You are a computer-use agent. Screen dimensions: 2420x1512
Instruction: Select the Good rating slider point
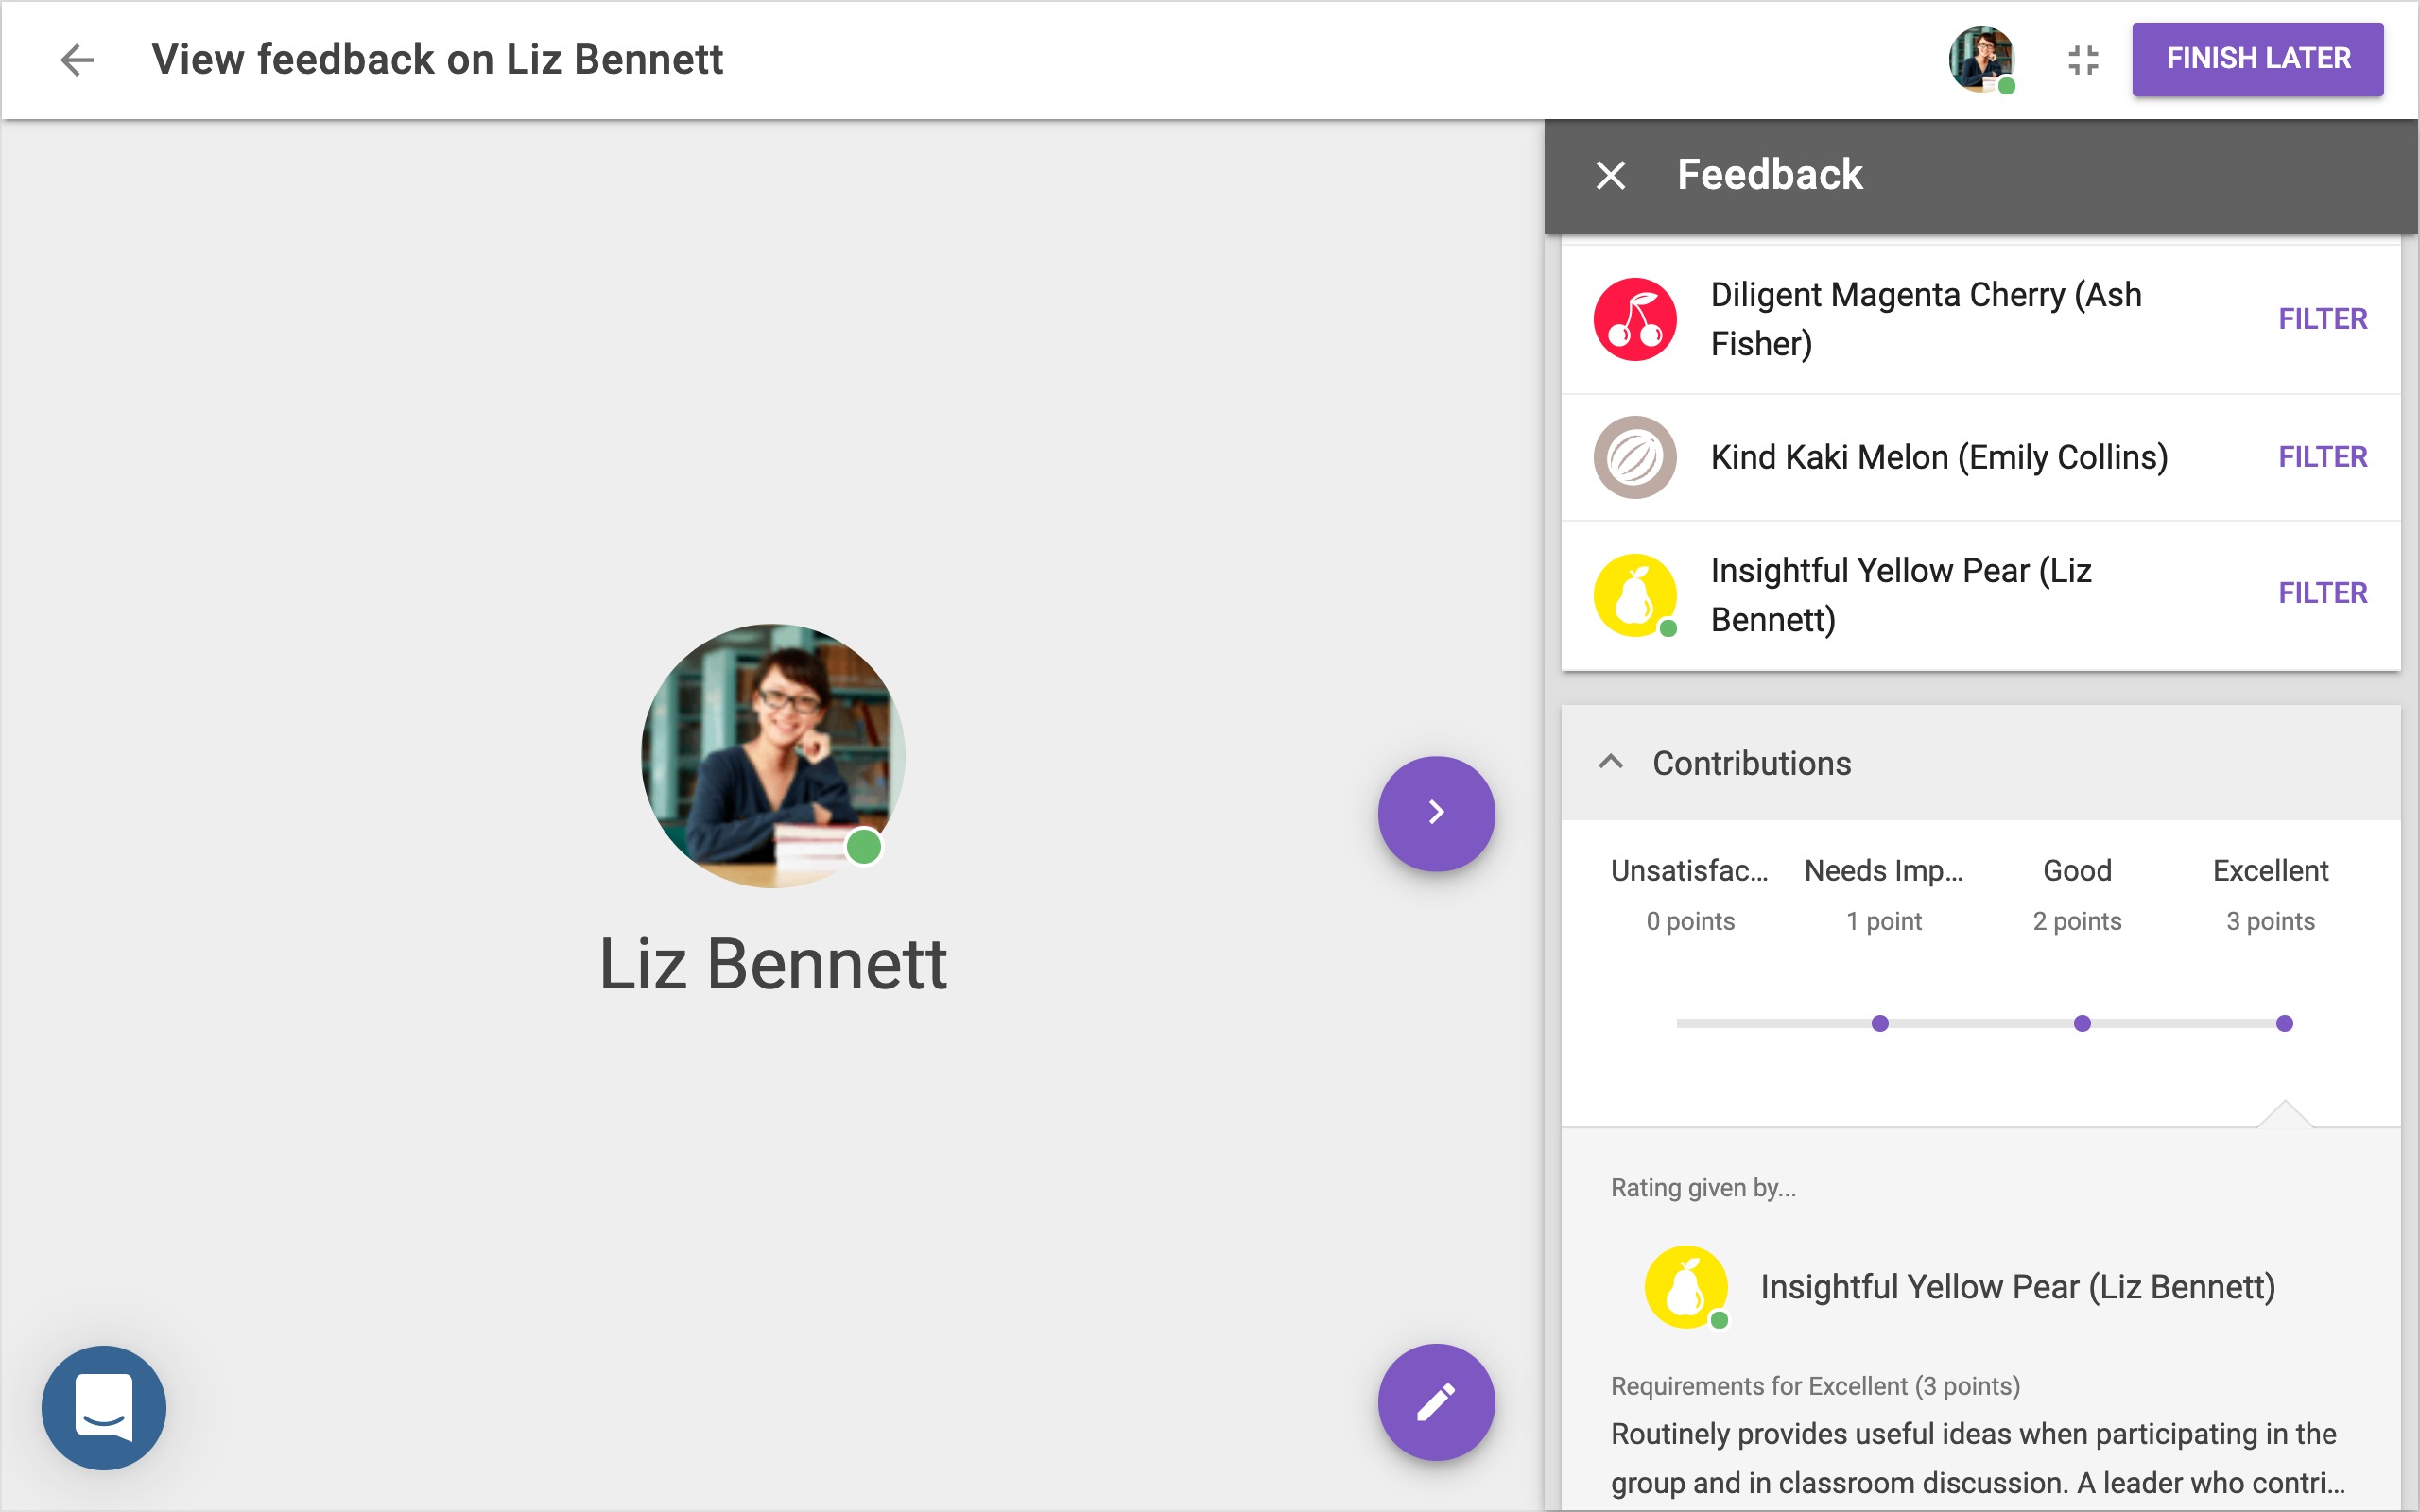tap(2082, 1023)
